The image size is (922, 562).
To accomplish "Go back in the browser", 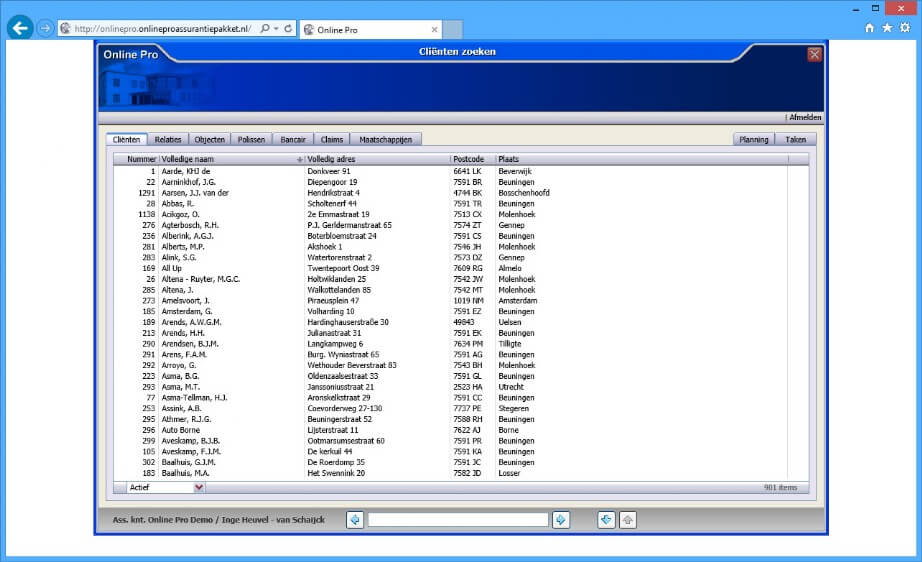I will 20,28.
